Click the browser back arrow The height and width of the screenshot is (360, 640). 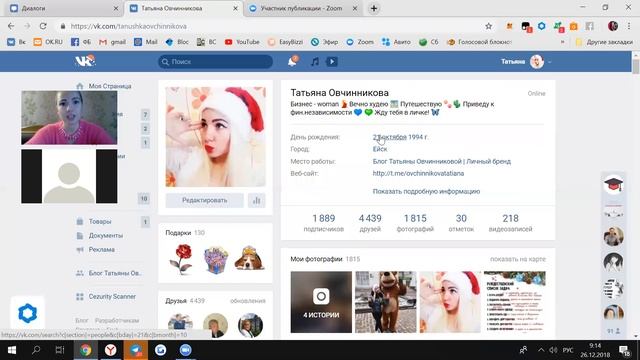[11, 26]
